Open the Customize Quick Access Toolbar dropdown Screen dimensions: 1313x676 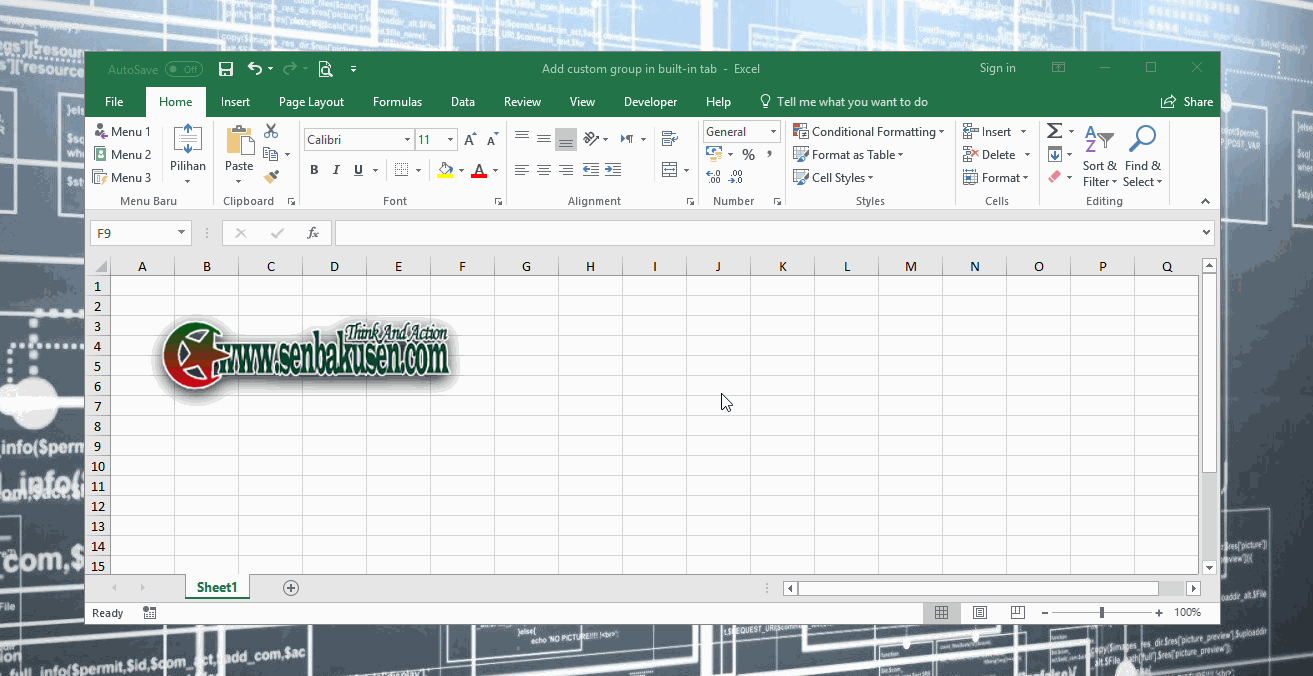[x=353, y=69]
